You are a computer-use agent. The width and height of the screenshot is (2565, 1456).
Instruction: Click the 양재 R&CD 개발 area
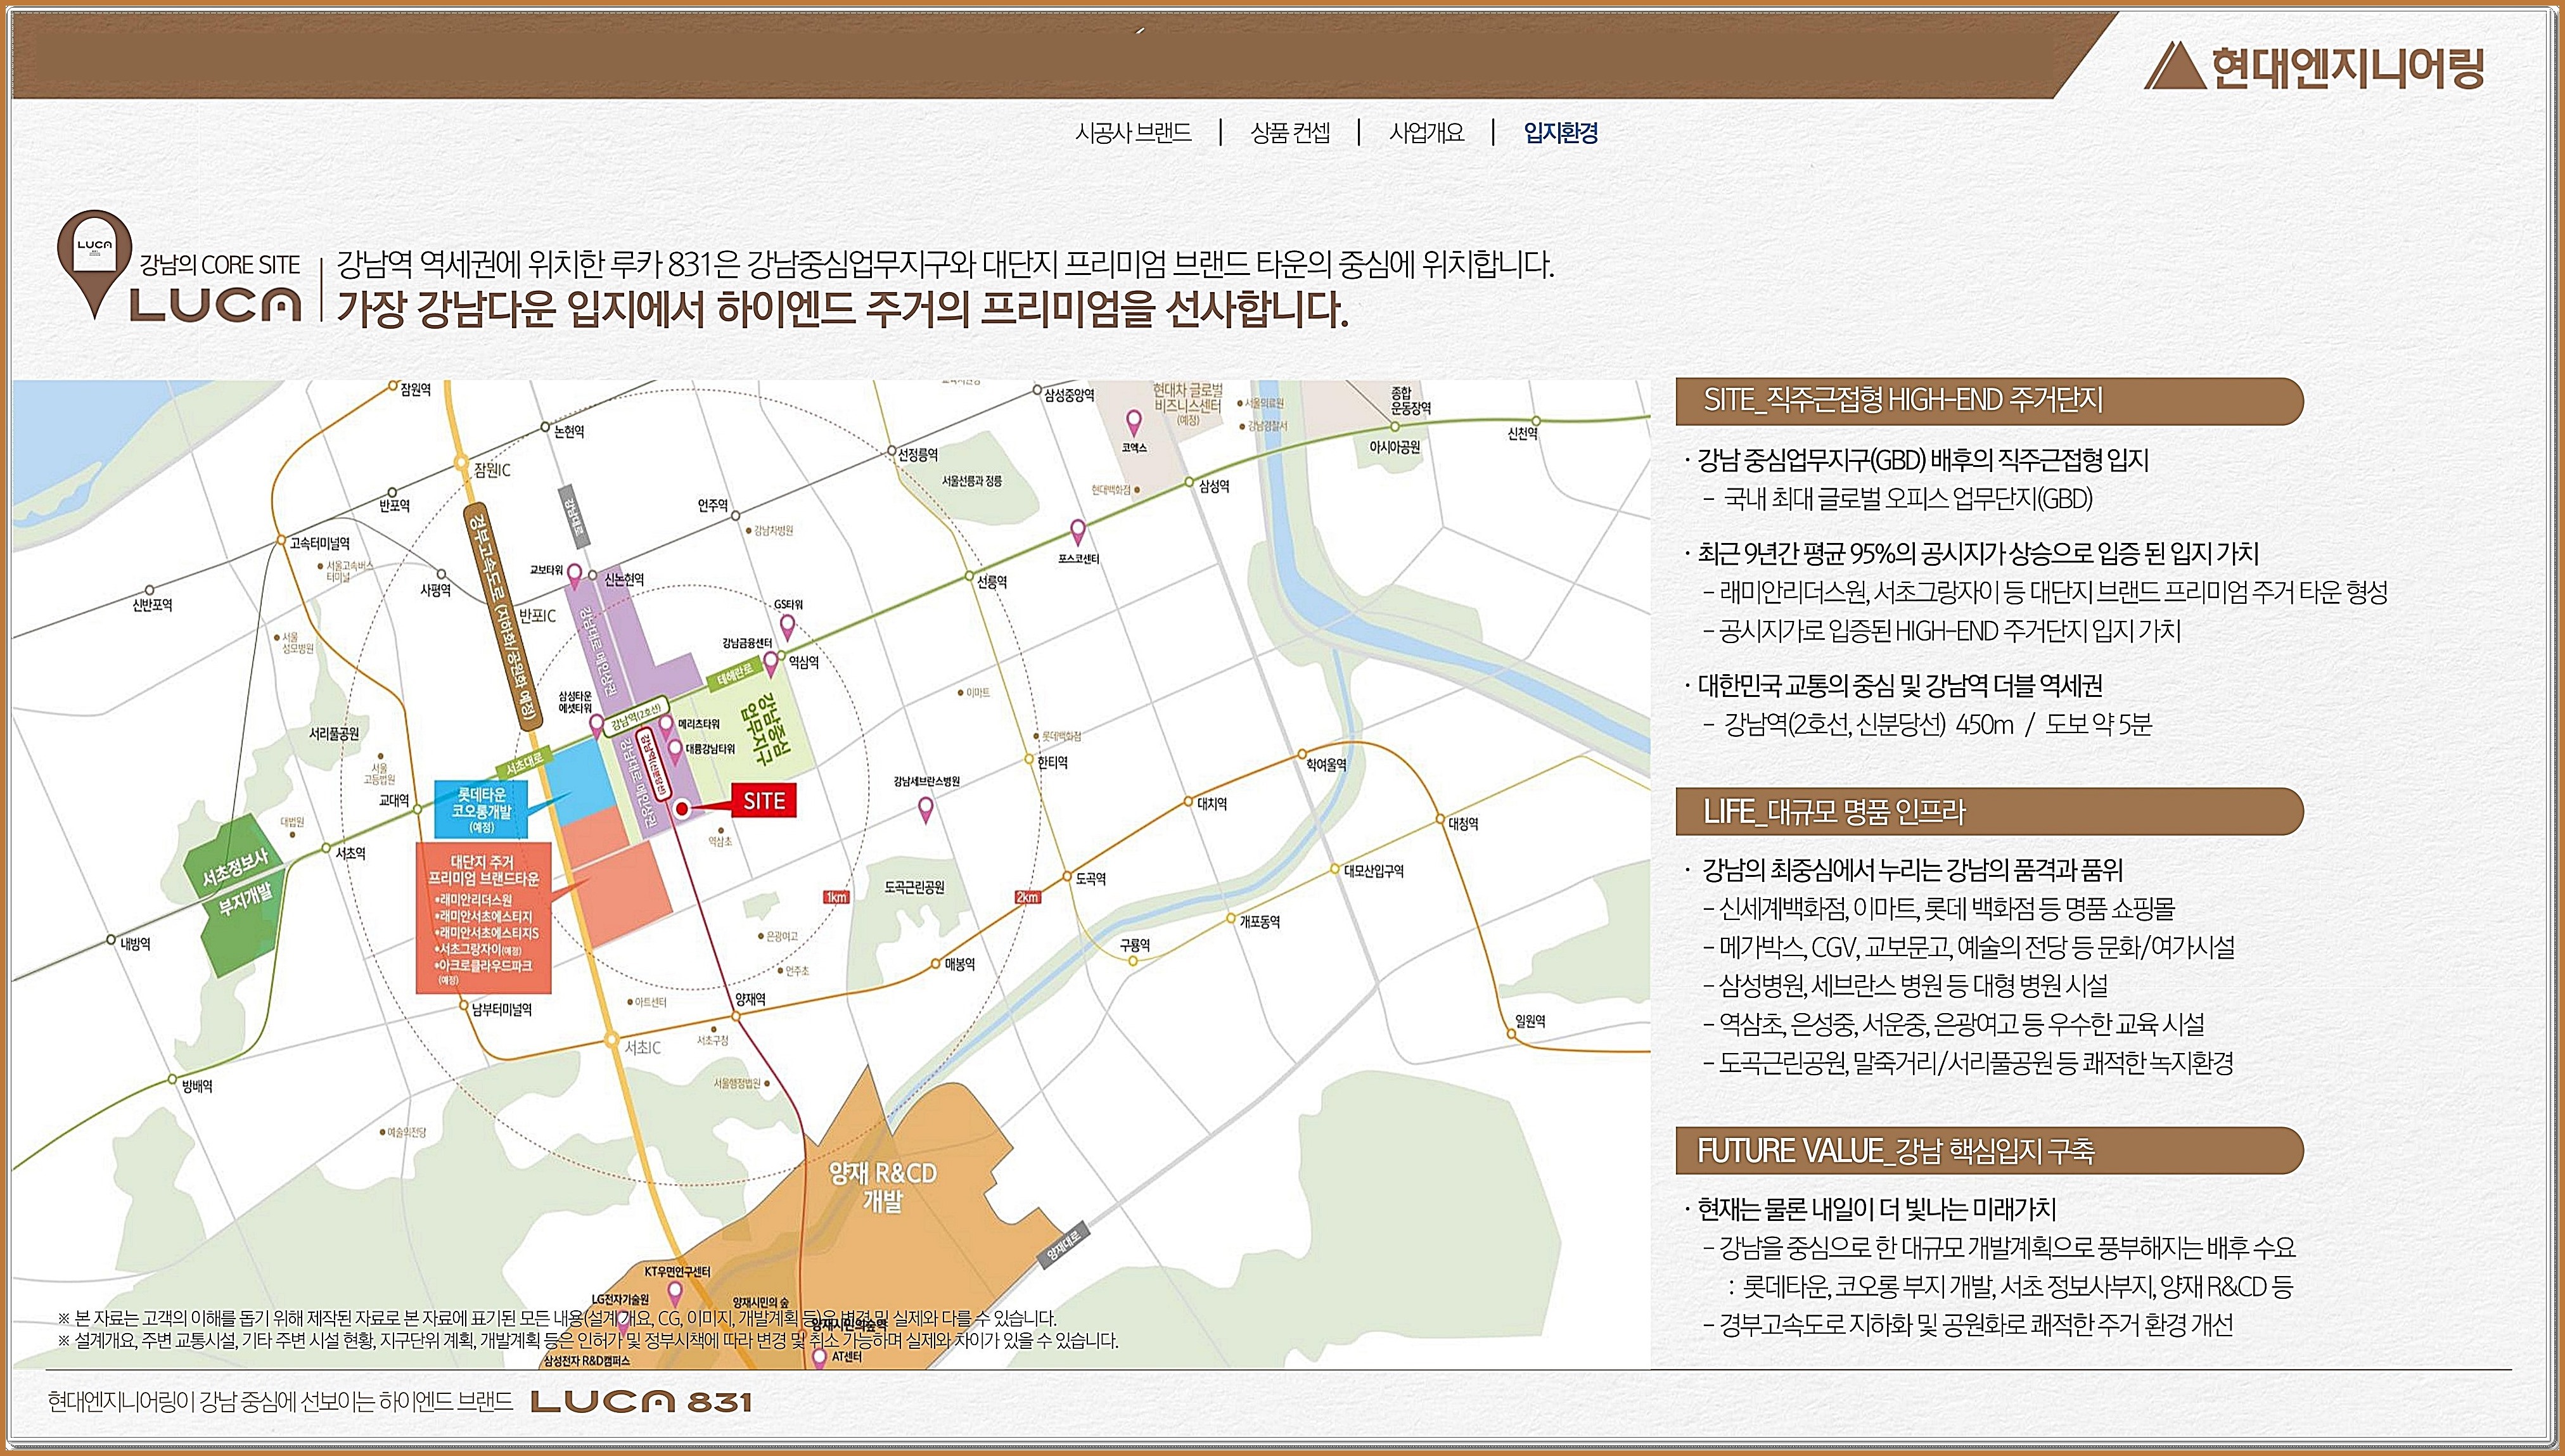(883, 1186)
